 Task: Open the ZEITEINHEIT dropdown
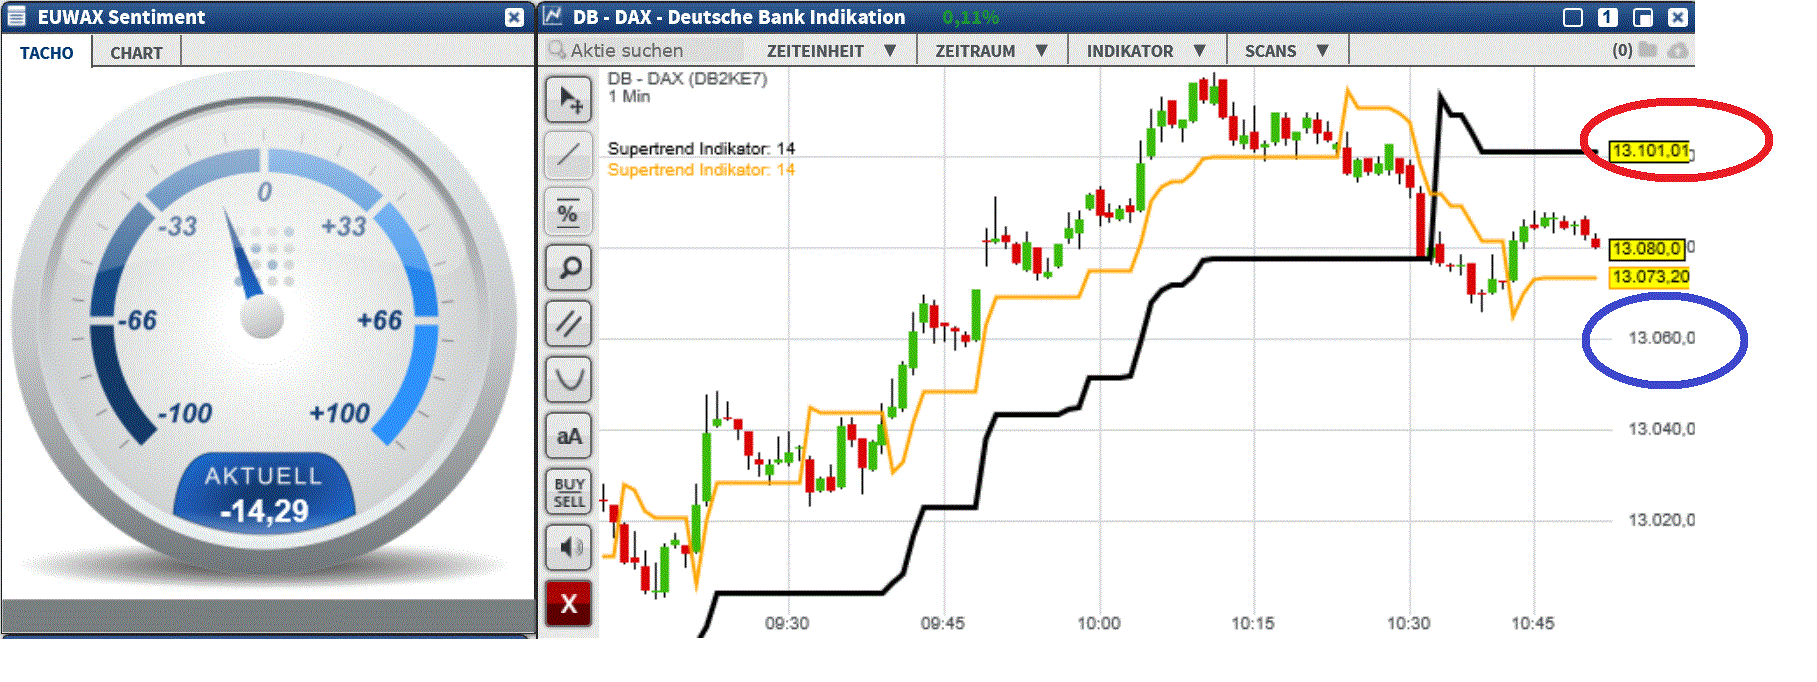831,51
